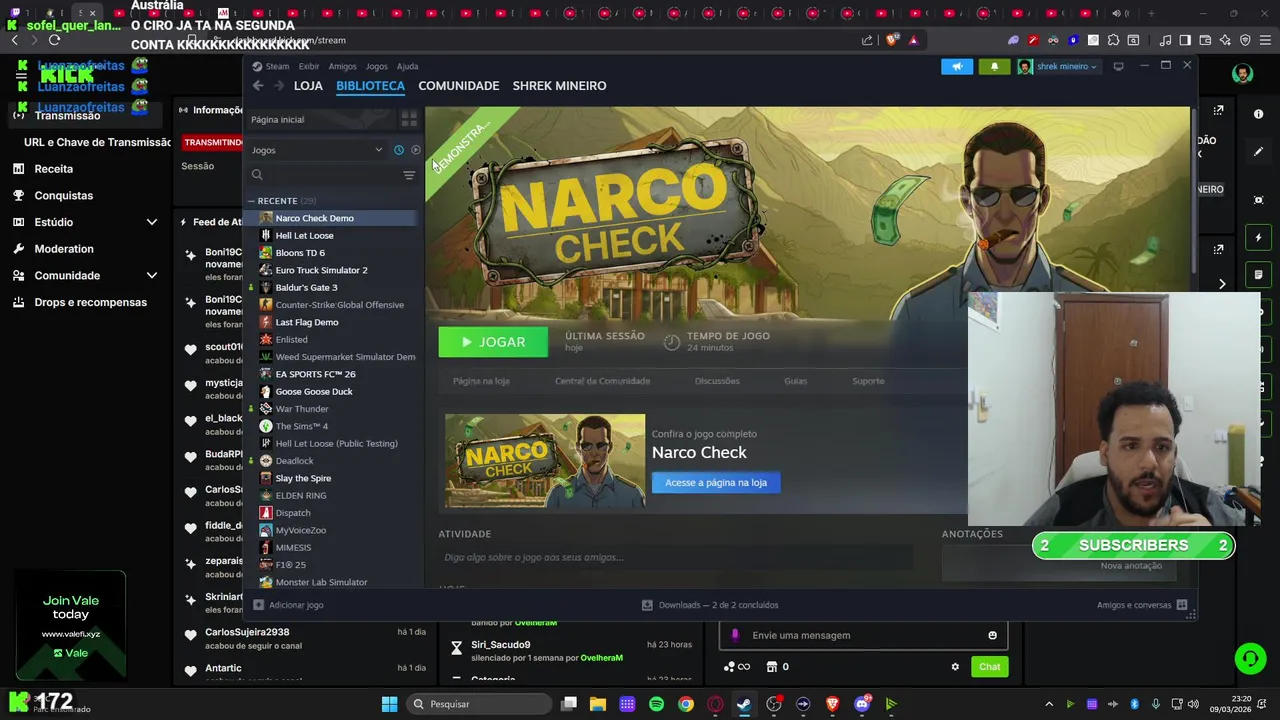Open the Ajuda menu
The image size is (1280, 720).
click(x=407, y=66)
